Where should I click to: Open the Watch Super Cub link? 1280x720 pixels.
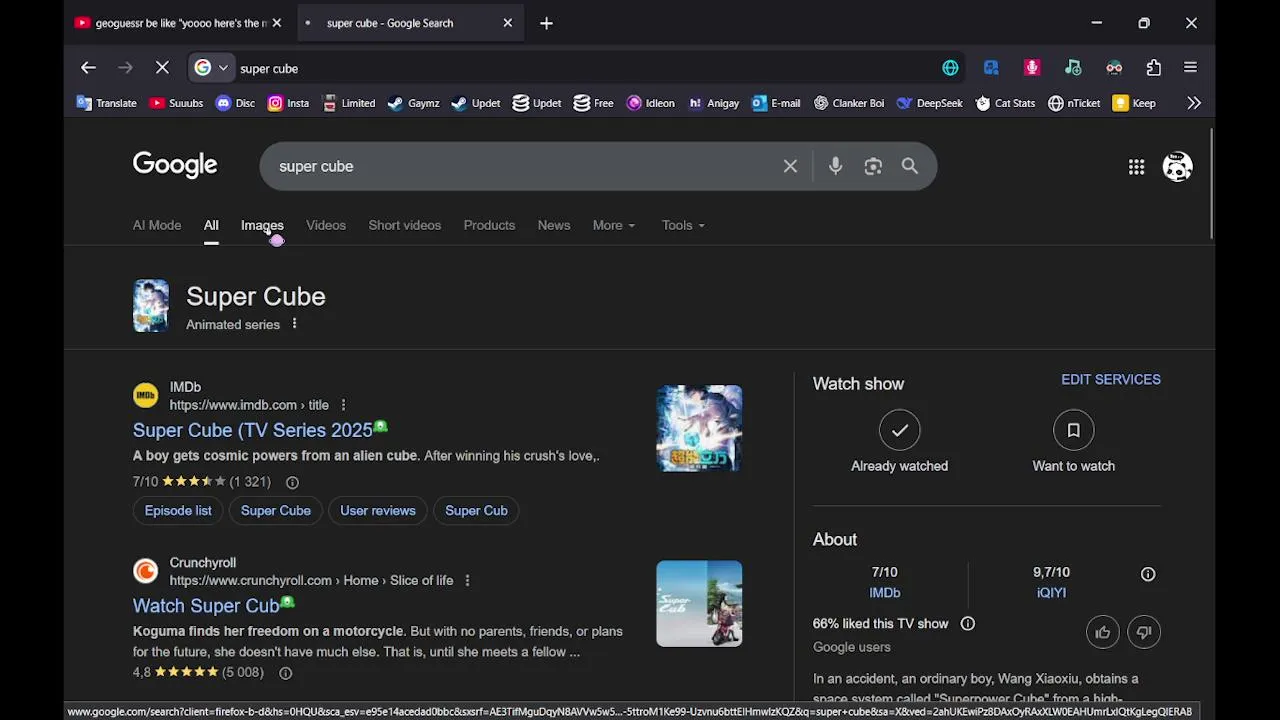[206, 605]
